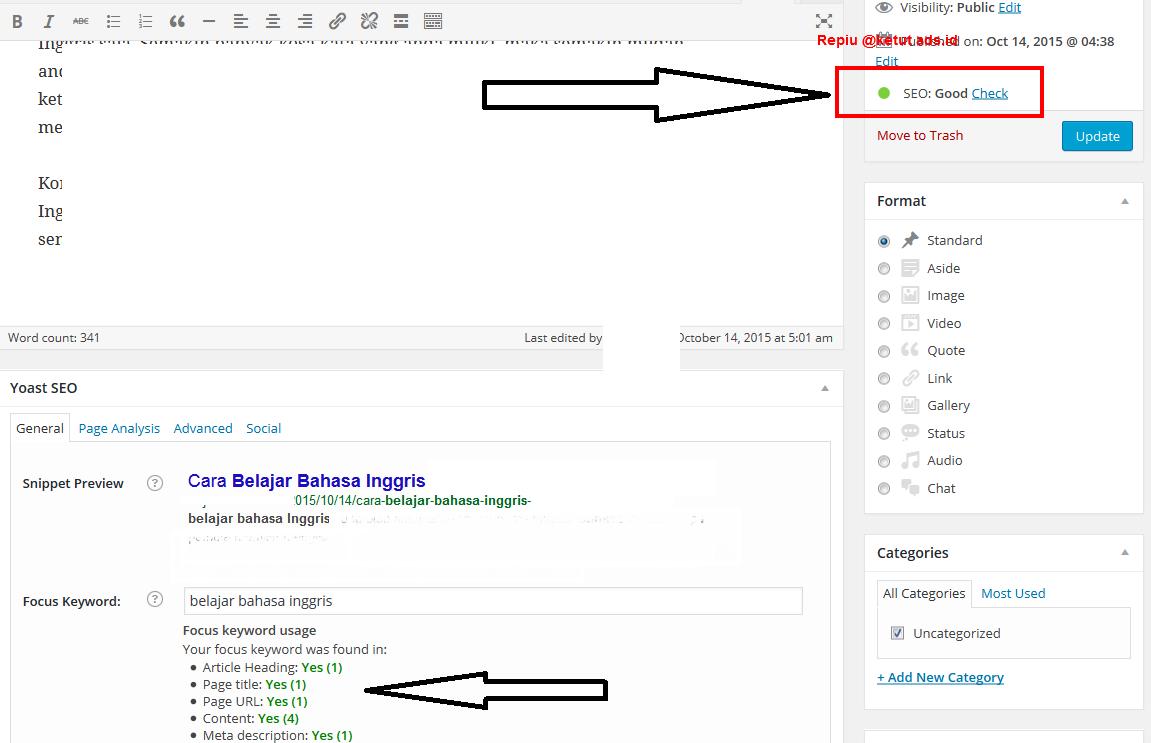The image size is (1151, 743).
Task: Select the Video post format
Action: [x=884, y=323]
